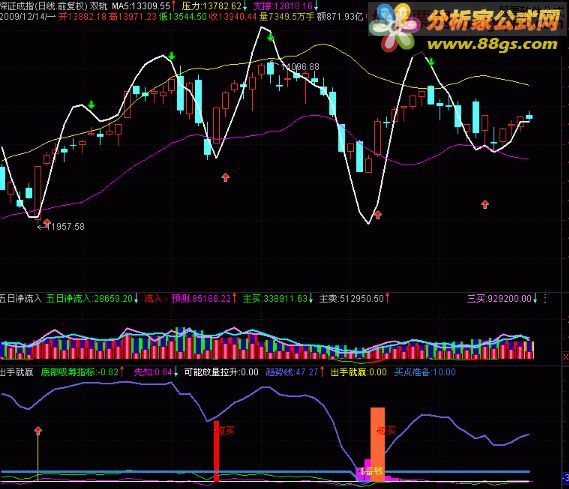The height and width of the screenshot is (489, 569).
Task: Click green sell arrow left of 14096.88 label
Action: tap(270, 37)
